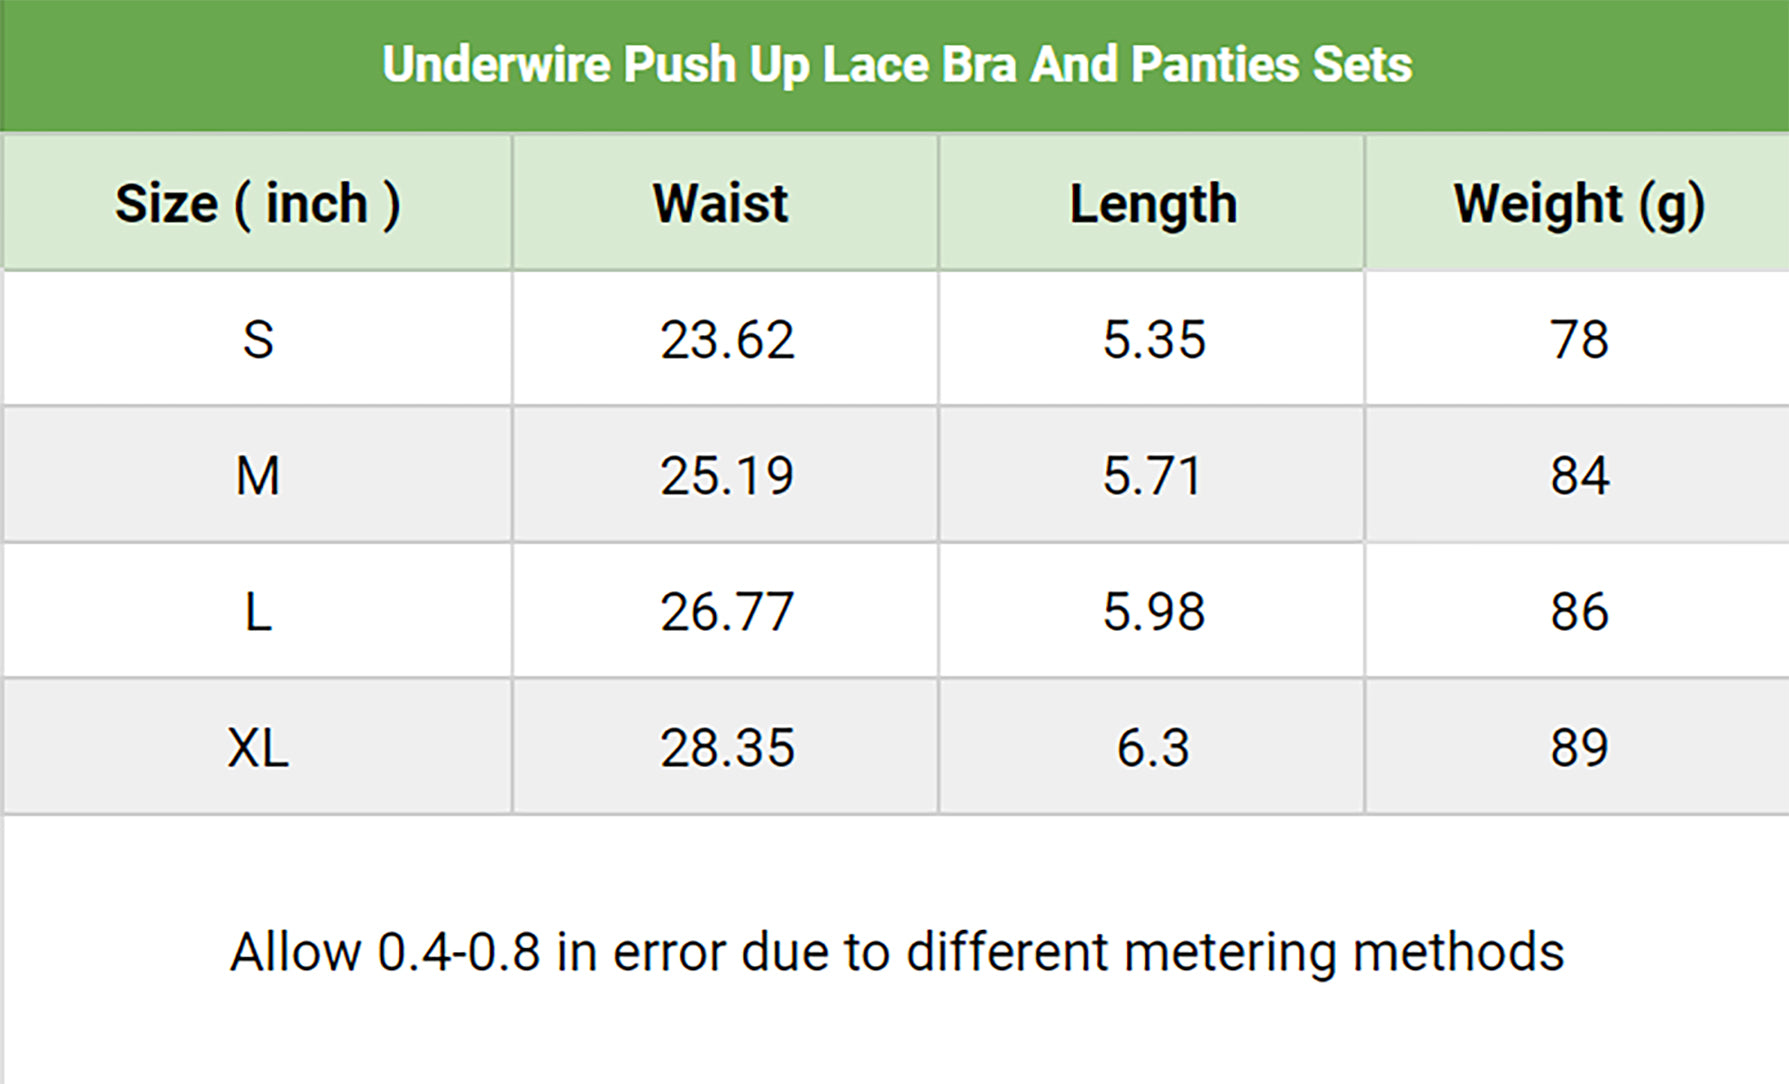Click length value 5.35
Screen dimensions: 1789x1084
coord(1154,340)
